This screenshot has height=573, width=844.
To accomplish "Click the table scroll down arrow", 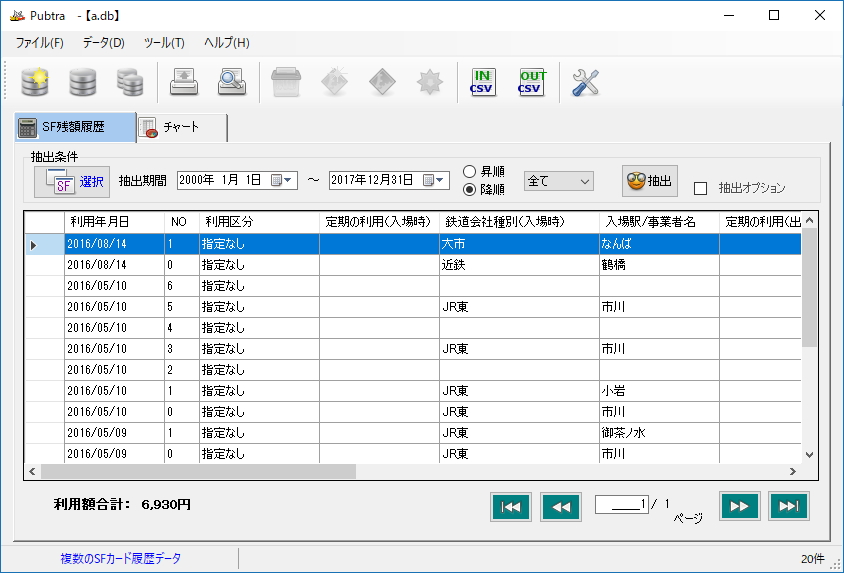I will pyautogui.click(x=809, y=455).
